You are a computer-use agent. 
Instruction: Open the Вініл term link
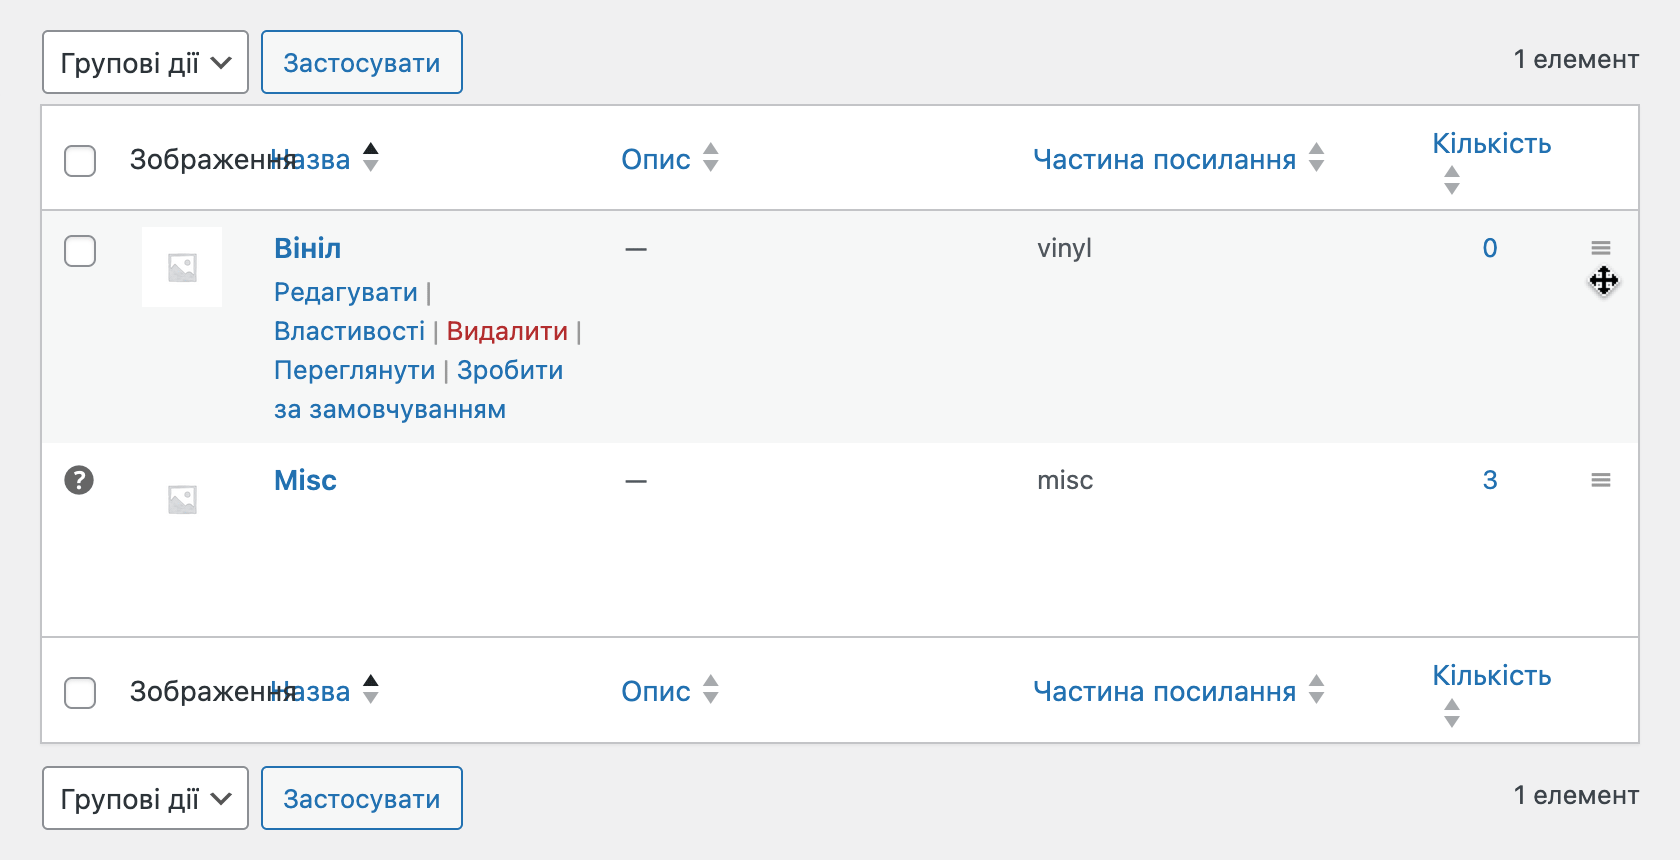click(308, 248)
